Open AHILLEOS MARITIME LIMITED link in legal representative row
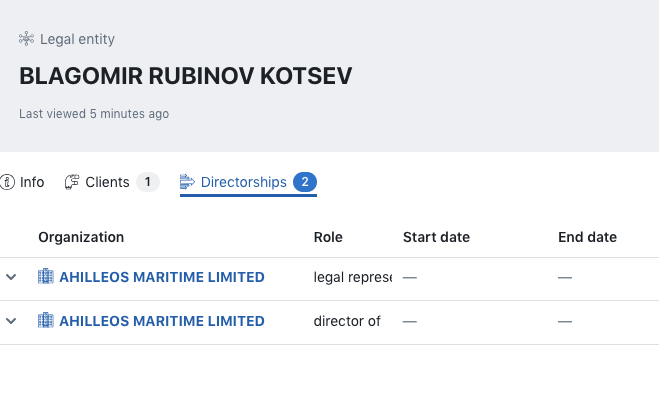Screen dimensions: 659x419 [162, 277]
